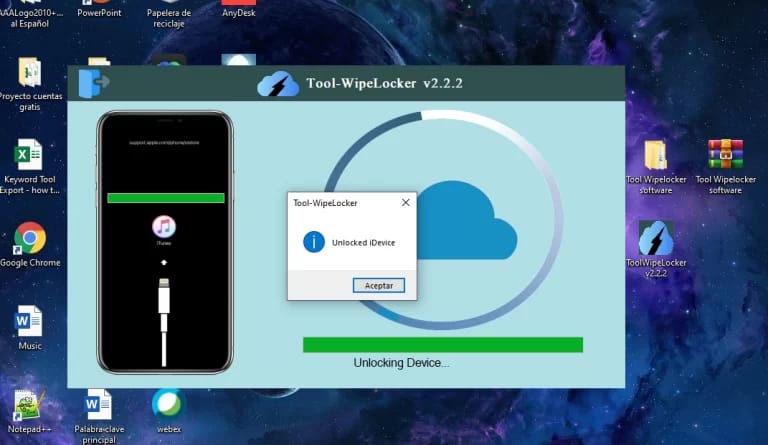Click the lightning cable image on phone
The height and width of the screenshot is (445, 768).
(x=164, y=322)
